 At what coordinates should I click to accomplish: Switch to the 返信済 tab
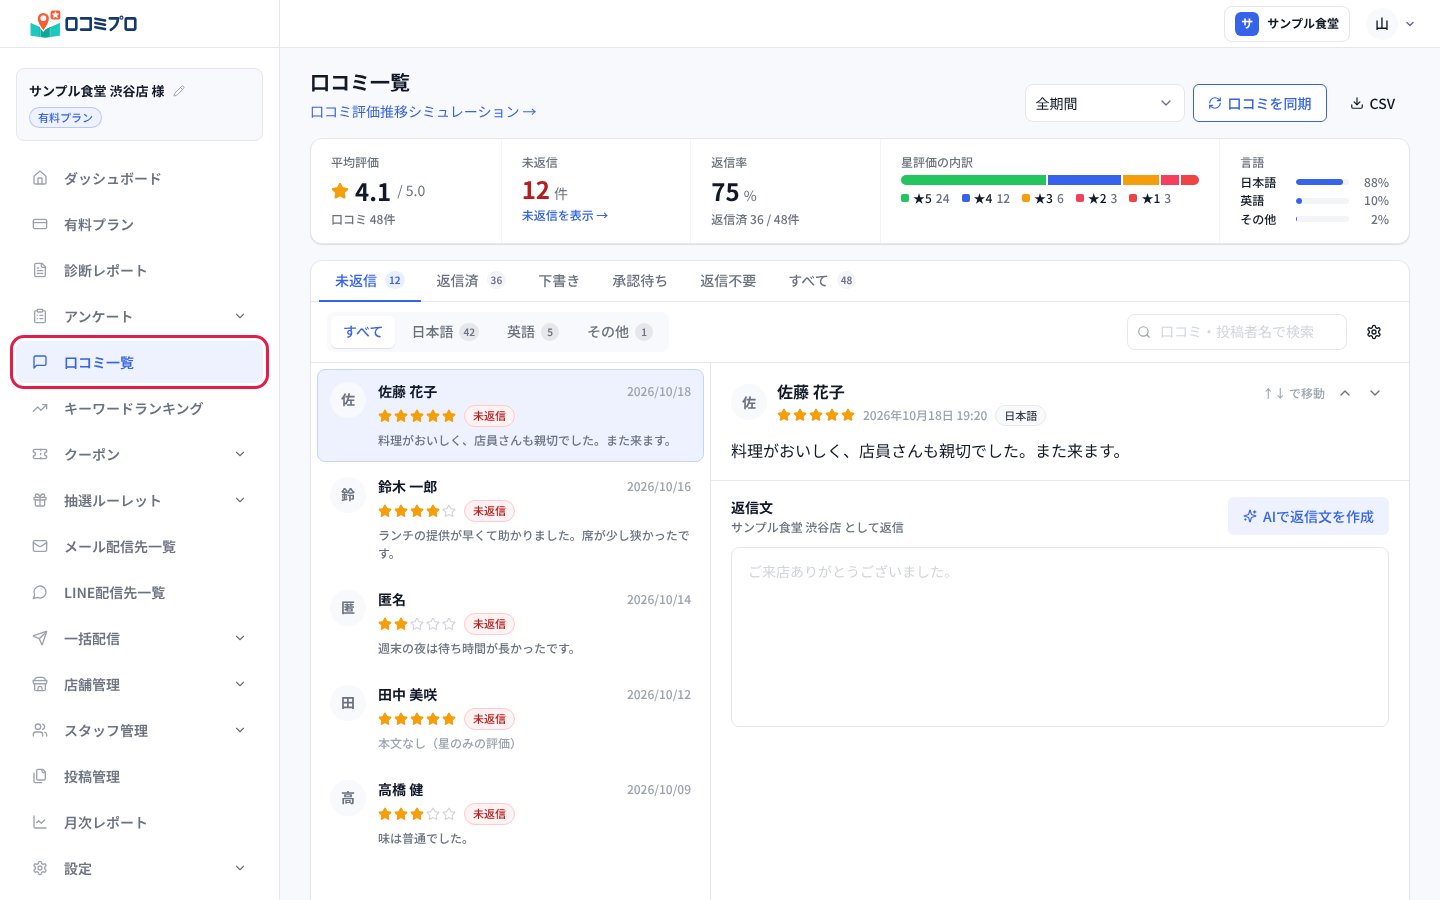[470, 281]
